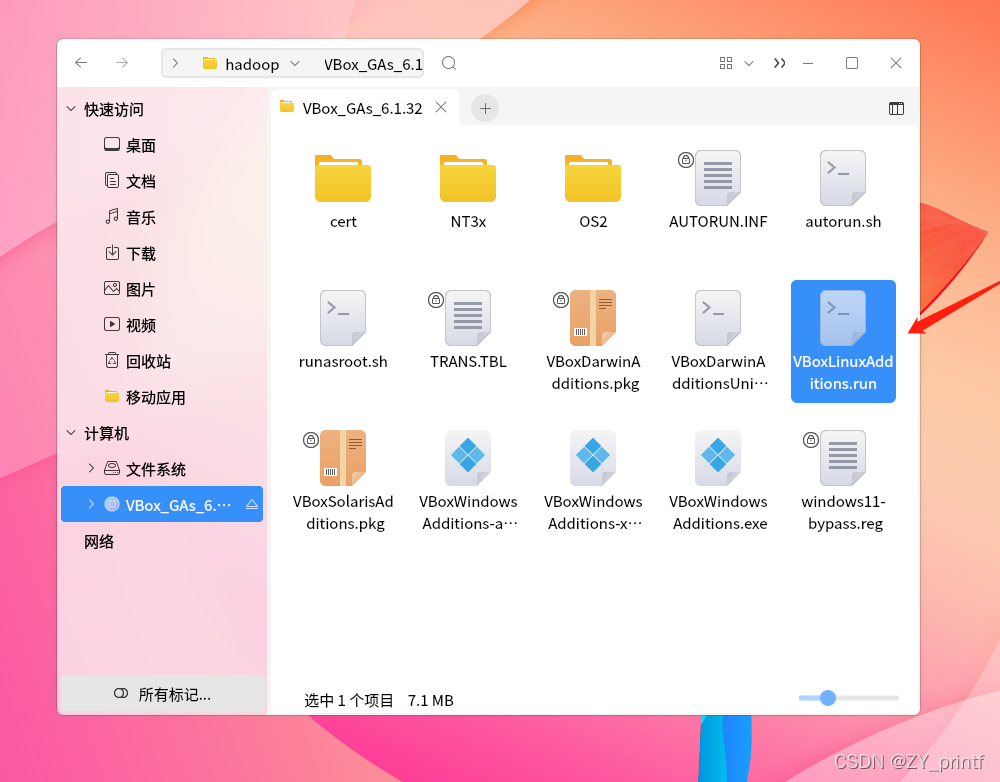Select the autorun.sh script icon
The image size is (1000, 782).
pyautogui.click(x=842, y=178)
